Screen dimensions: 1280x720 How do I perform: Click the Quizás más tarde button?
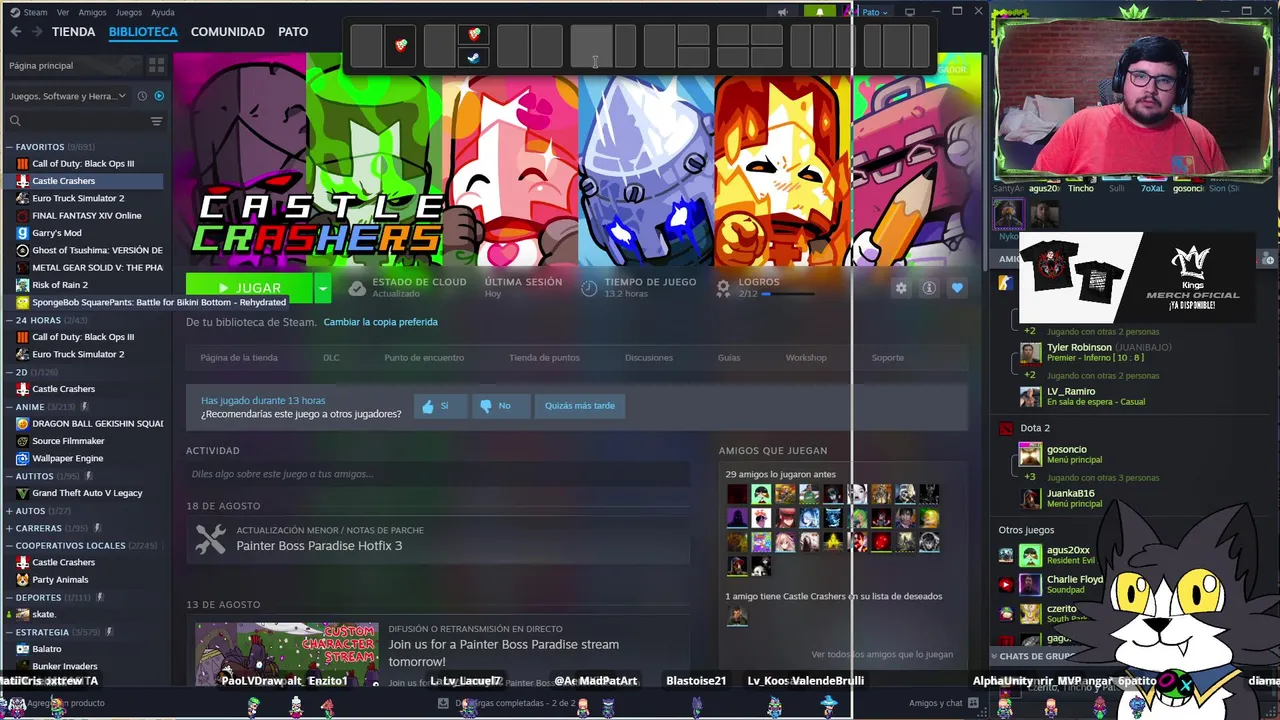click(x=580, y=406)
